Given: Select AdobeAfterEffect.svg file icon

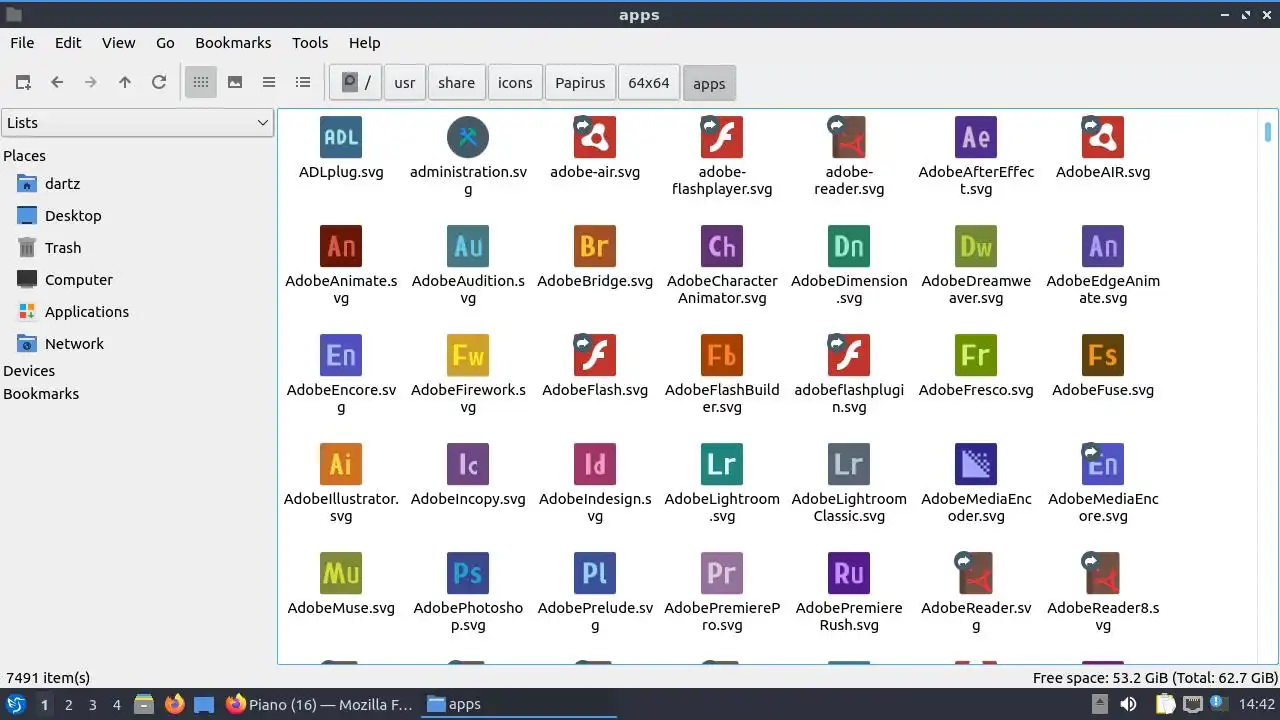Looking at the screenshot, I should click(976, 137).
